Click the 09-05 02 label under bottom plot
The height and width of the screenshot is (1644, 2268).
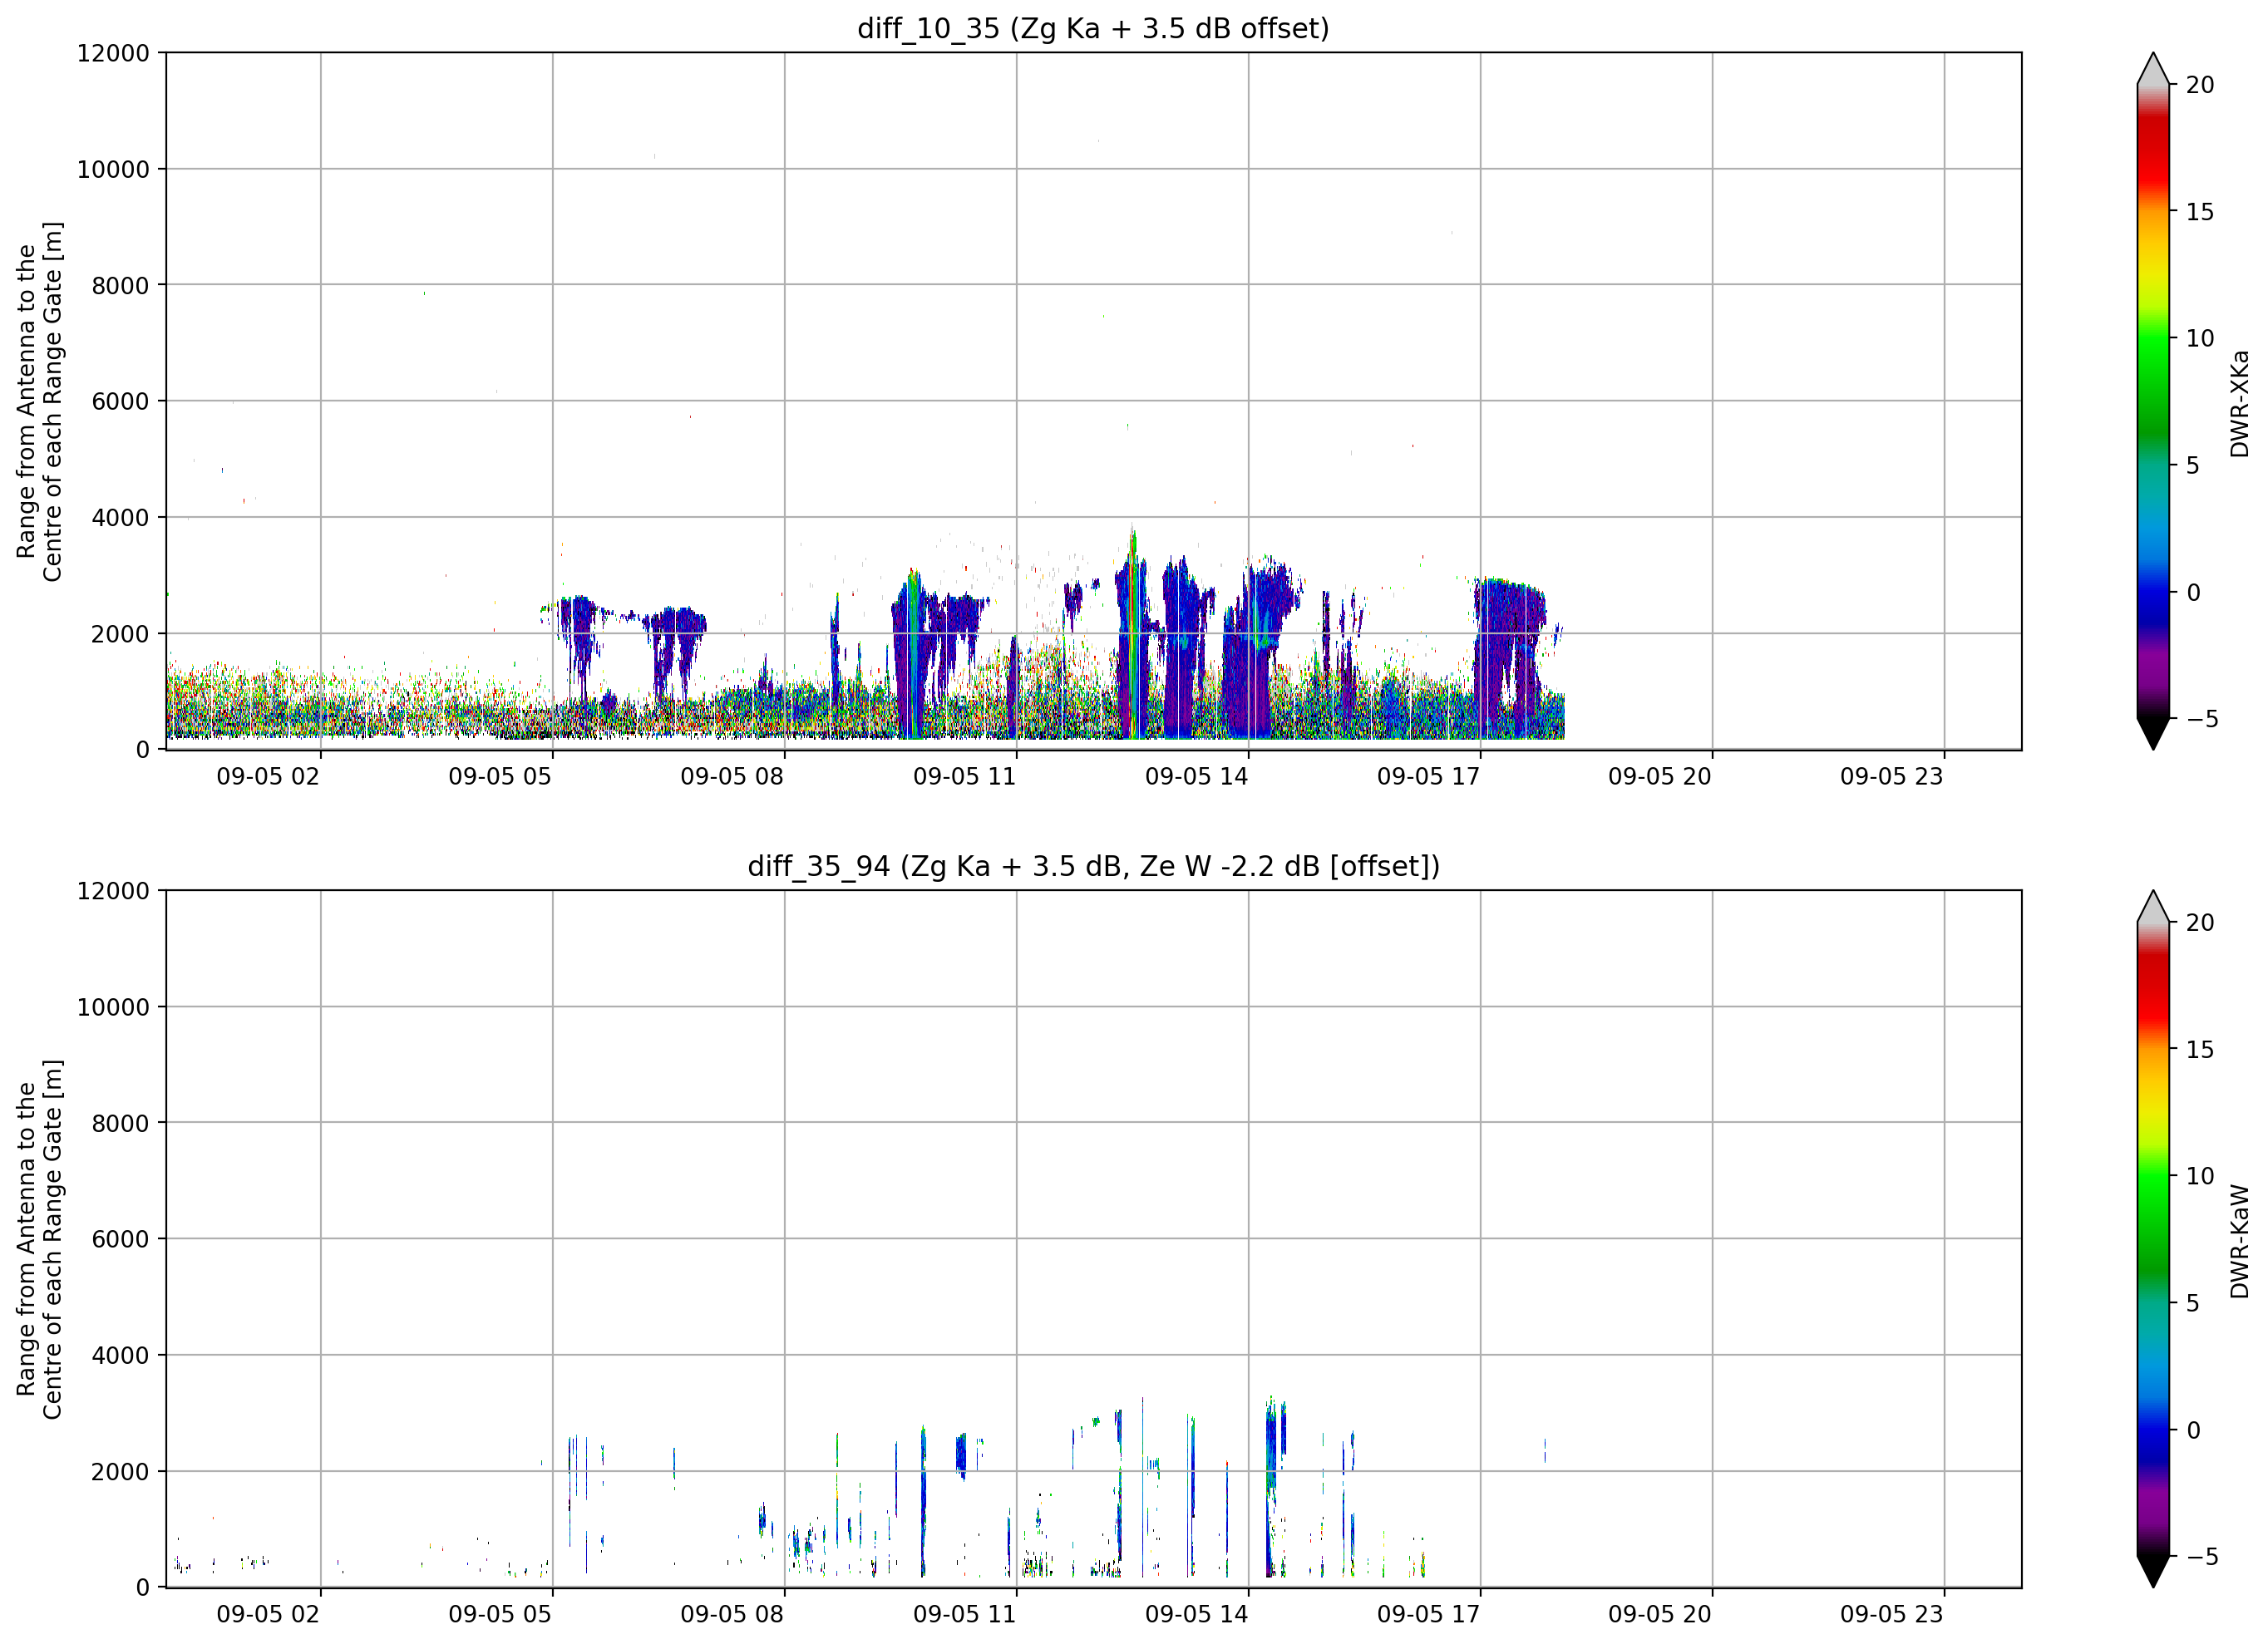pos(268,1615)
